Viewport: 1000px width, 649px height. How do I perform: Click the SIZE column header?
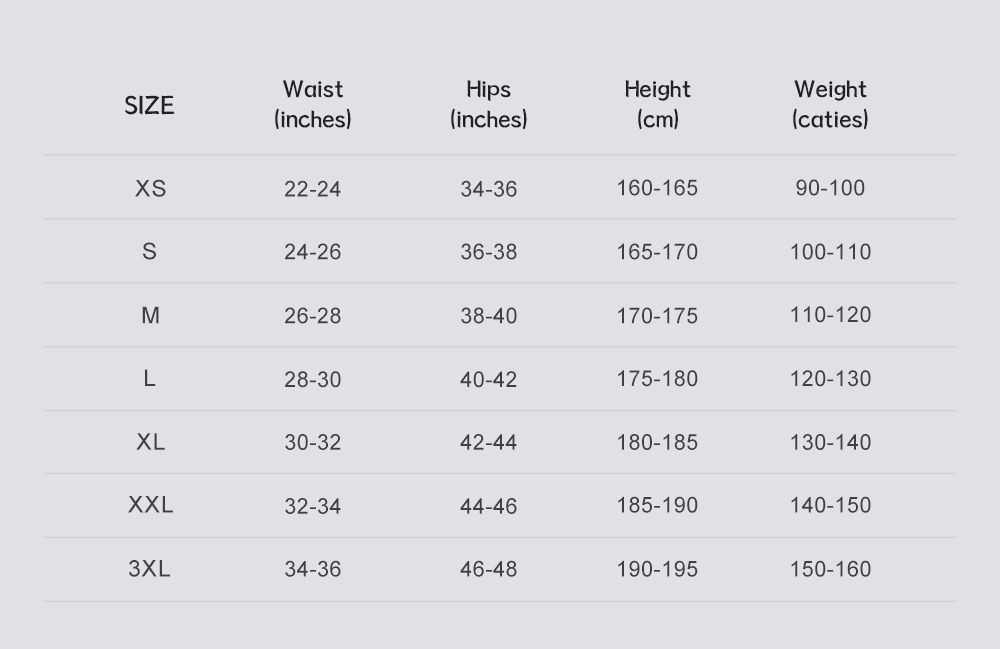[149, 105]
